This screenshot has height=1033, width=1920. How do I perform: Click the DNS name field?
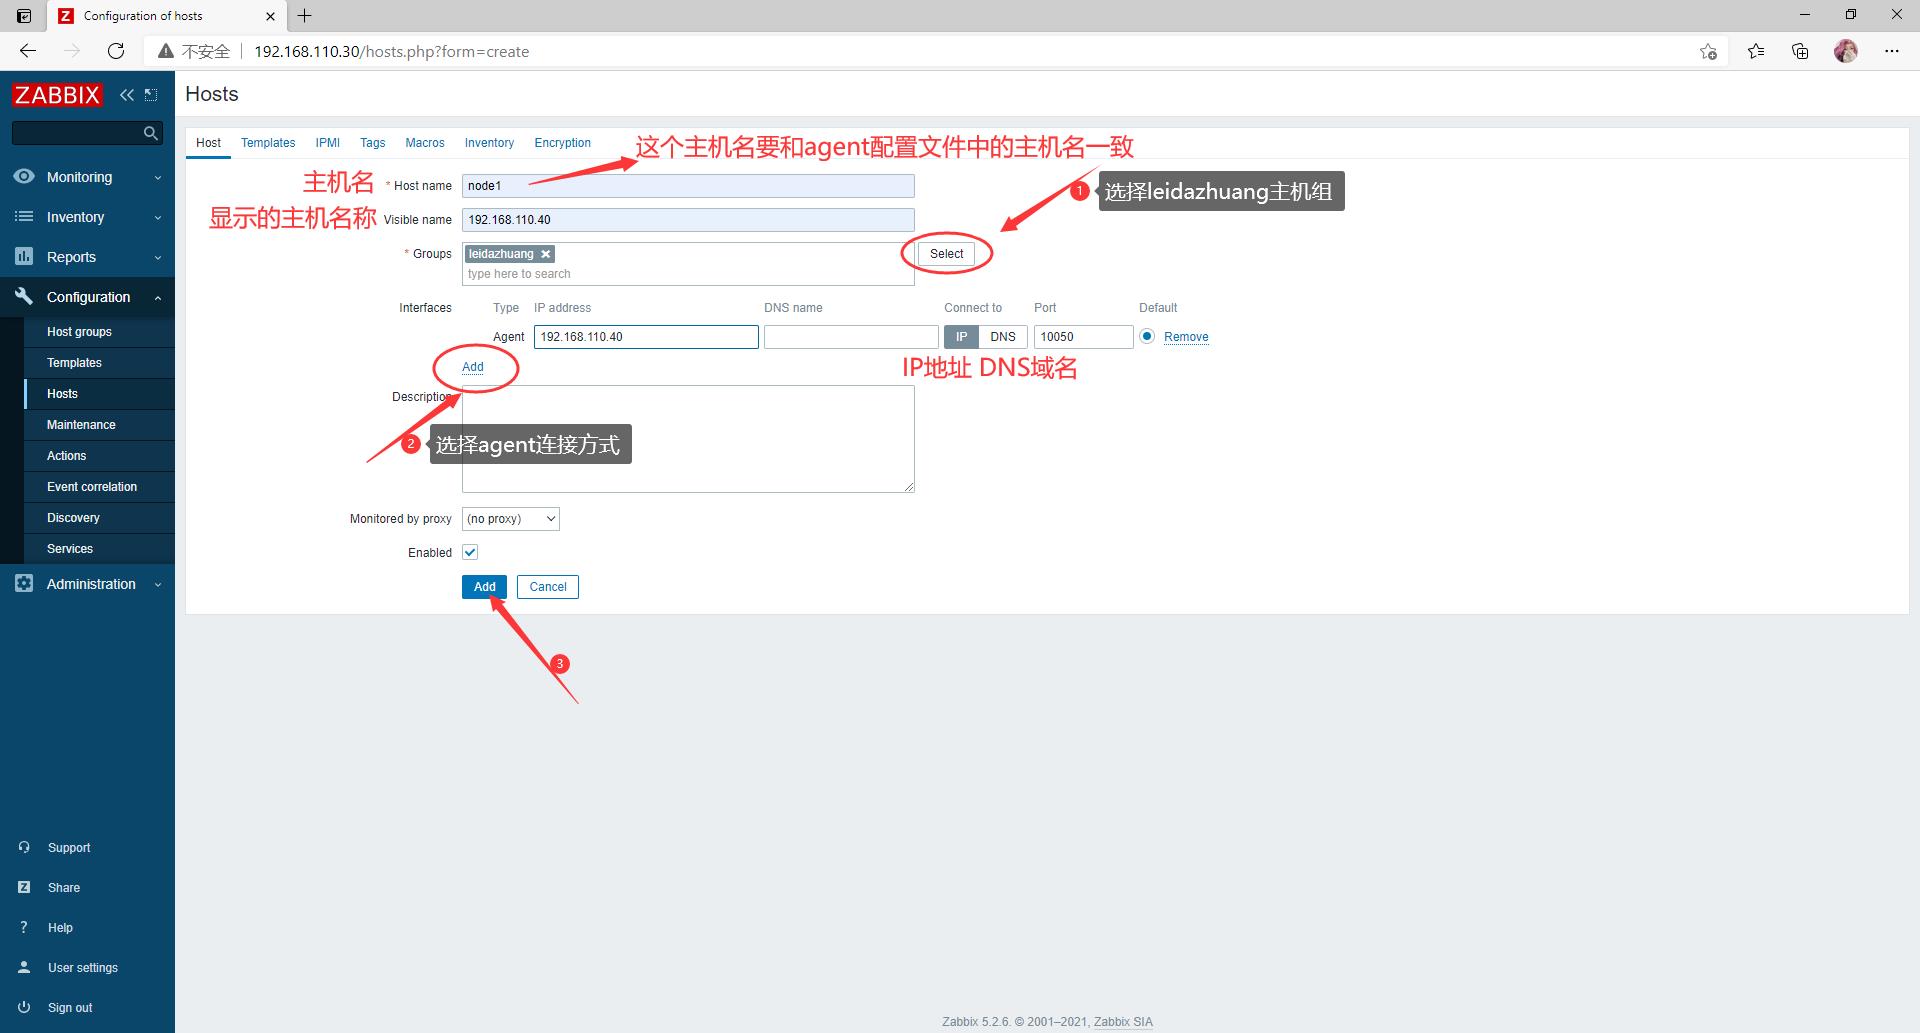(851, 337)
